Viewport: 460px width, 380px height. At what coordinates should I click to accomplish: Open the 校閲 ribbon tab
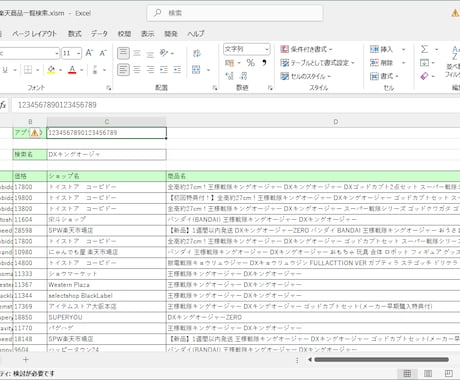pyautogui.click(x=124, y=34)
